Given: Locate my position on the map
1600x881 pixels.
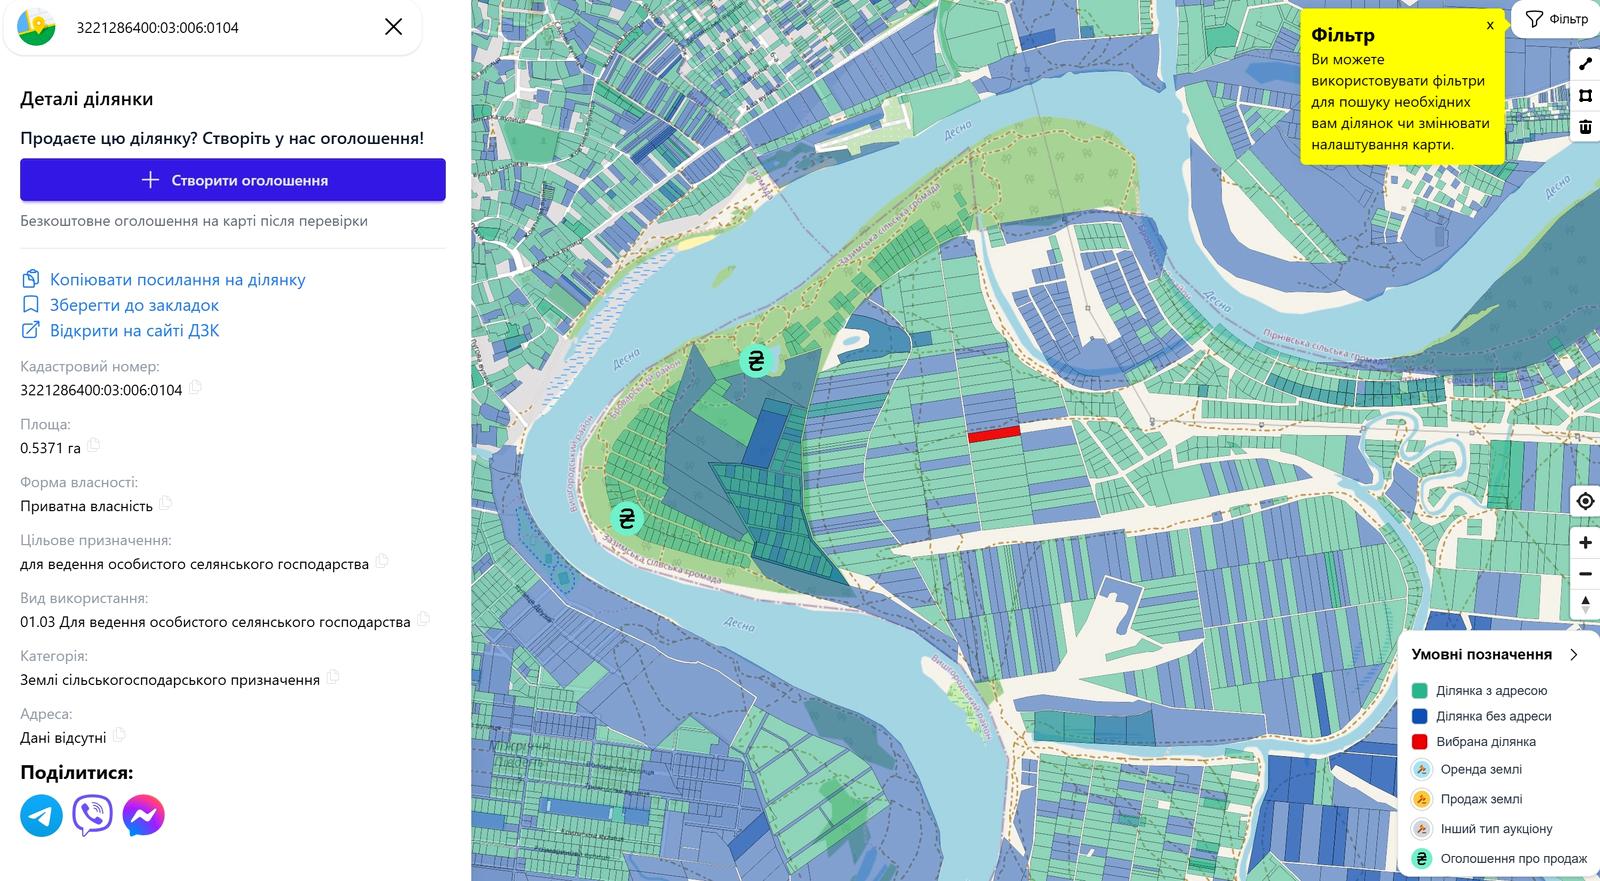Looking at the screenshot, I should click(1585, 501).
